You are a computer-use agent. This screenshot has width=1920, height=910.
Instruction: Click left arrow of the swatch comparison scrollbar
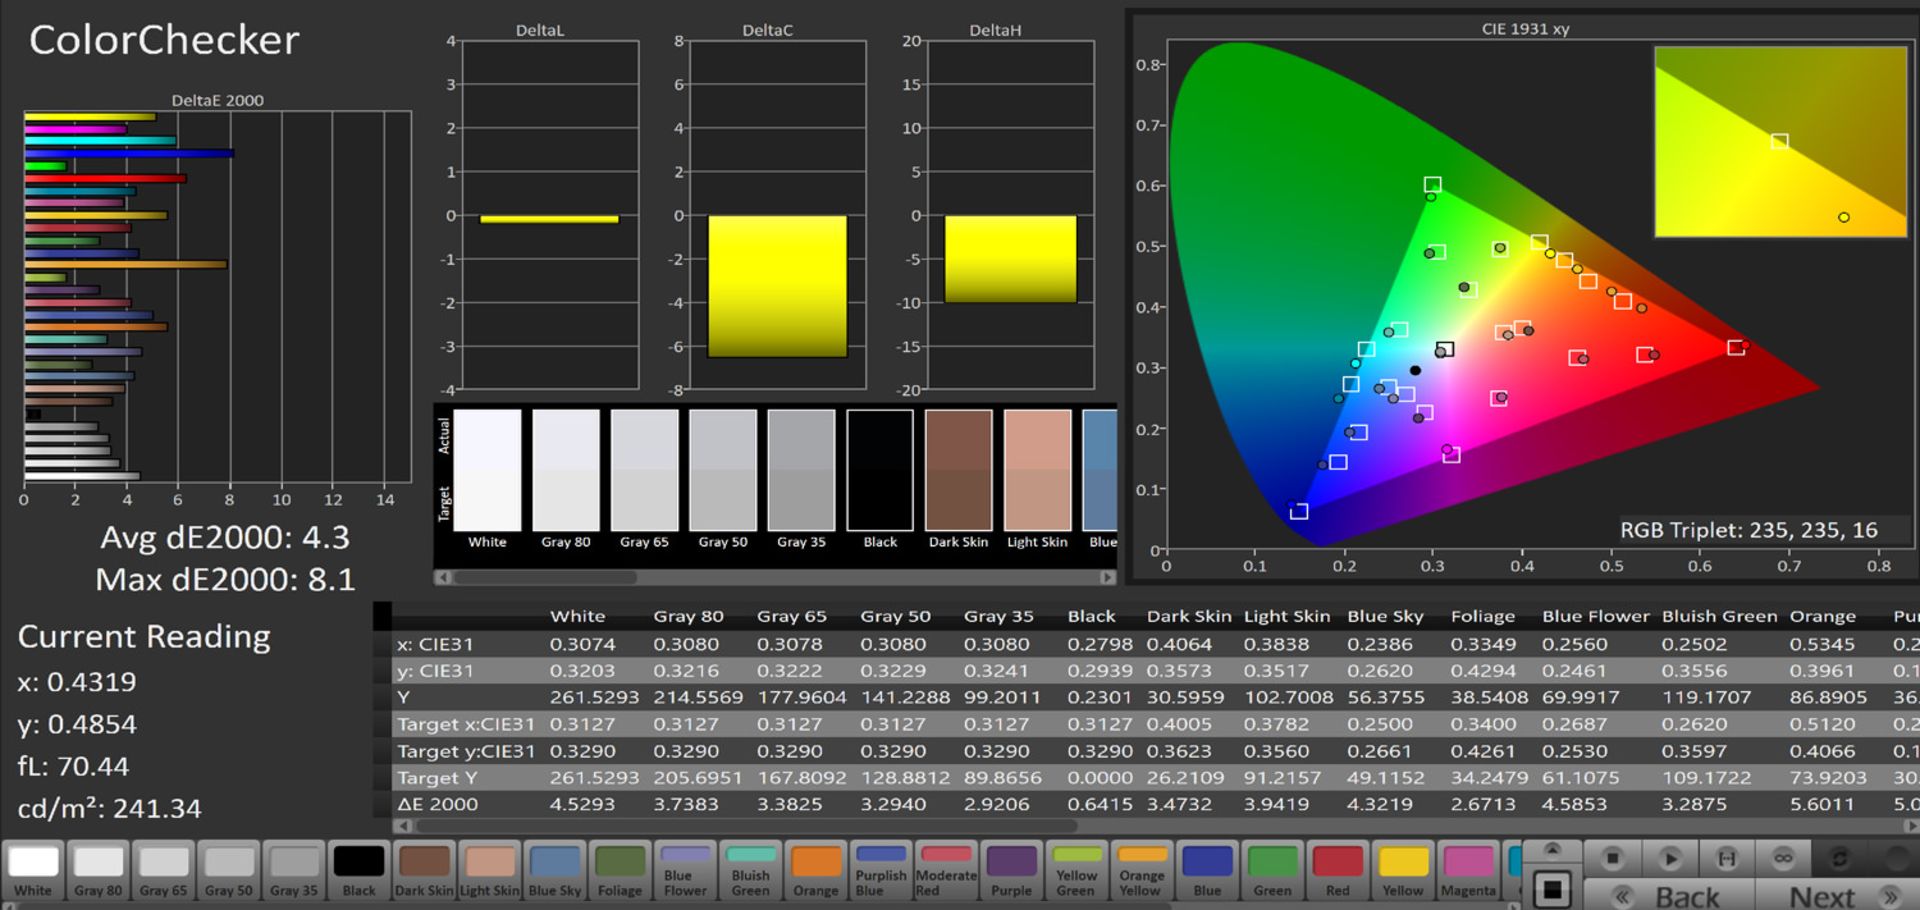point(443,577)
